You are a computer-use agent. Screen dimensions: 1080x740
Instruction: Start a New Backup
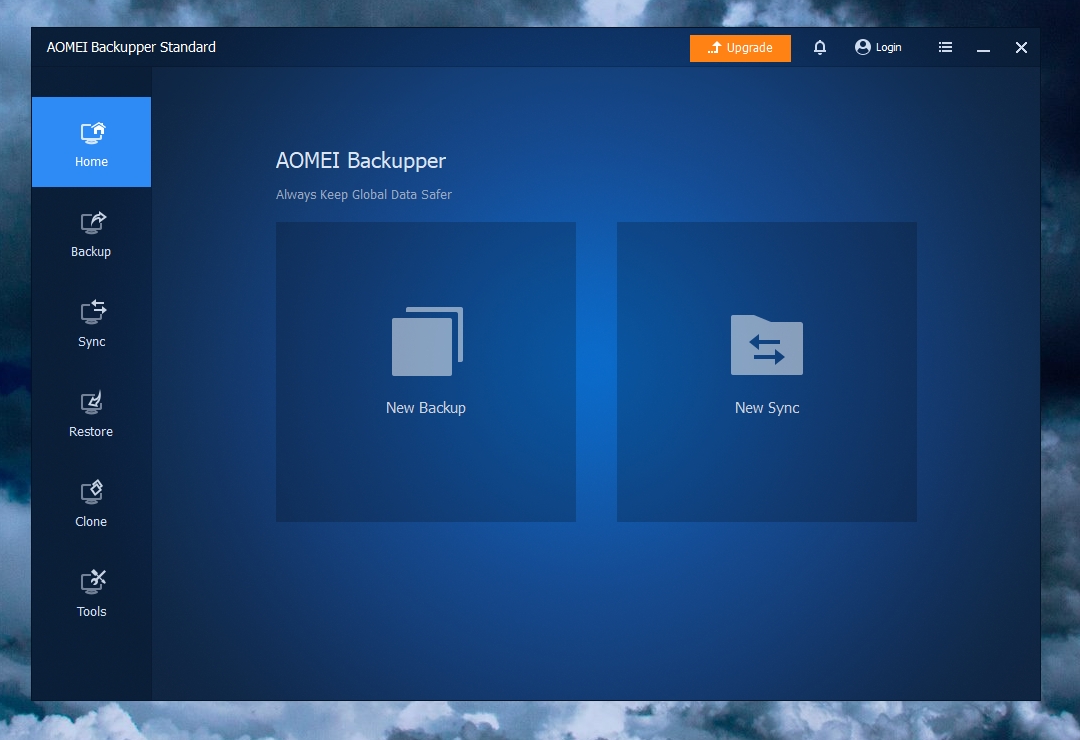pos(426,372)
